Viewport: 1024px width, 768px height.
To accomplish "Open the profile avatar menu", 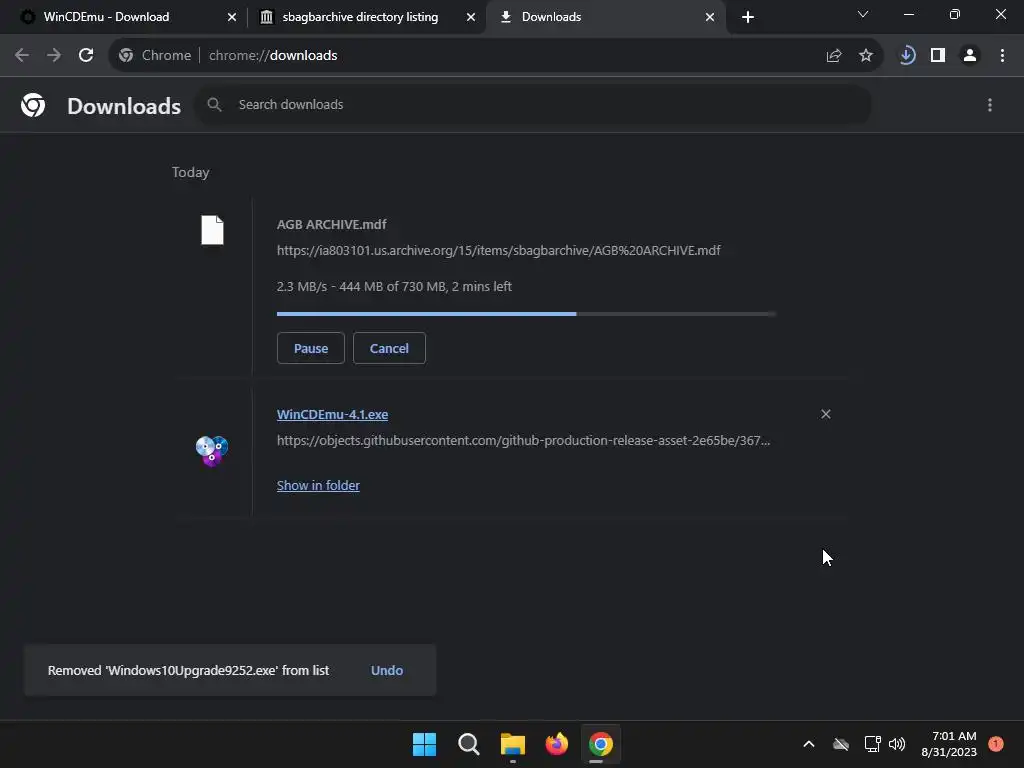I will (970, 56).
